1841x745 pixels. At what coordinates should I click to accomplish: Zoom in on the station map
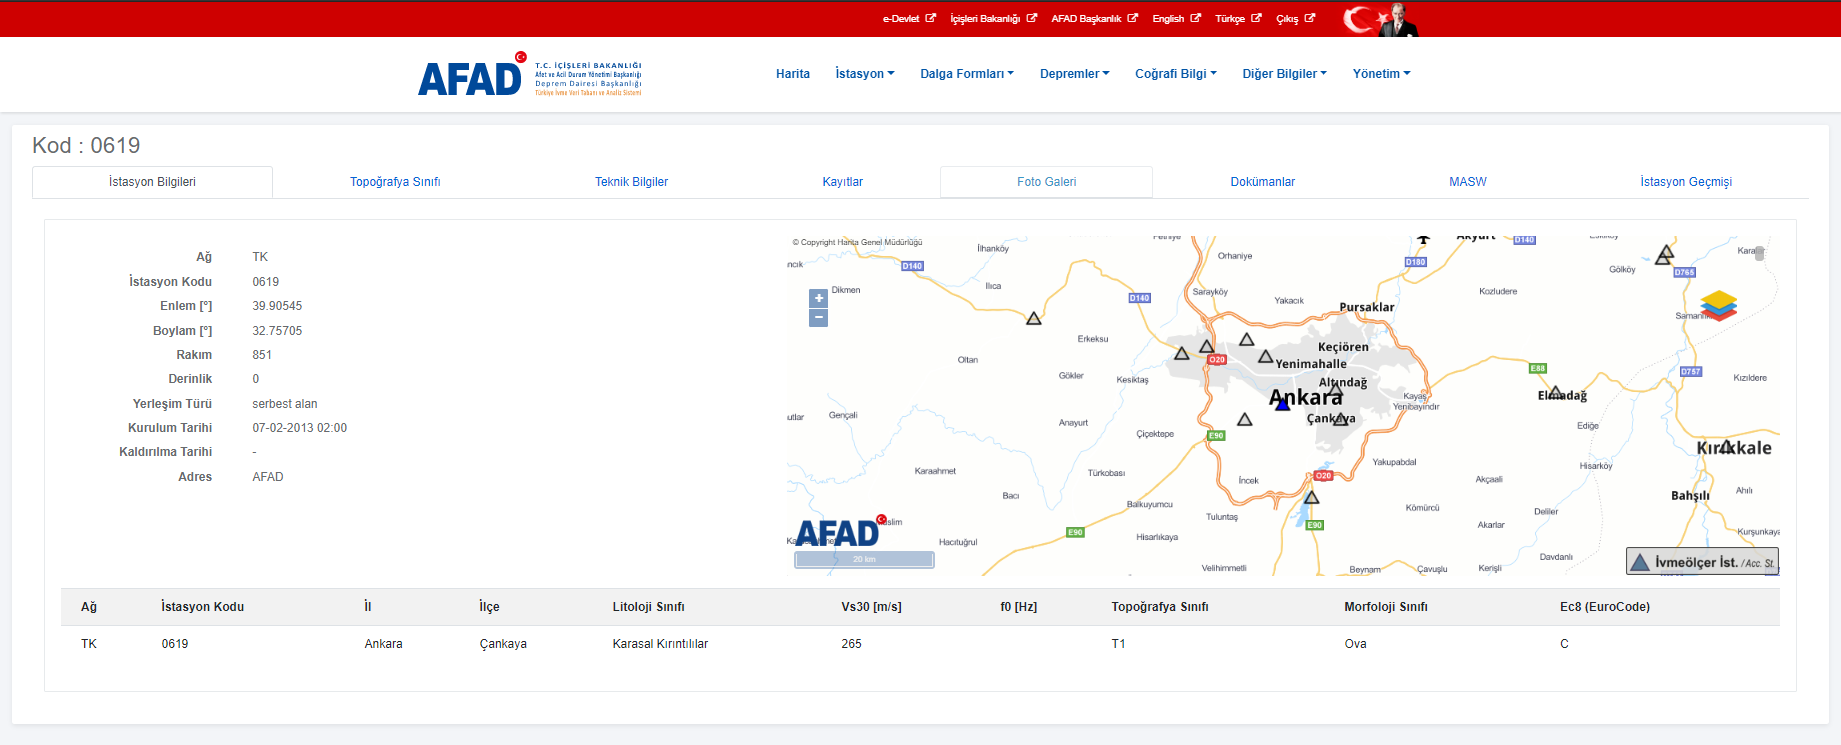tap(819, 298)
